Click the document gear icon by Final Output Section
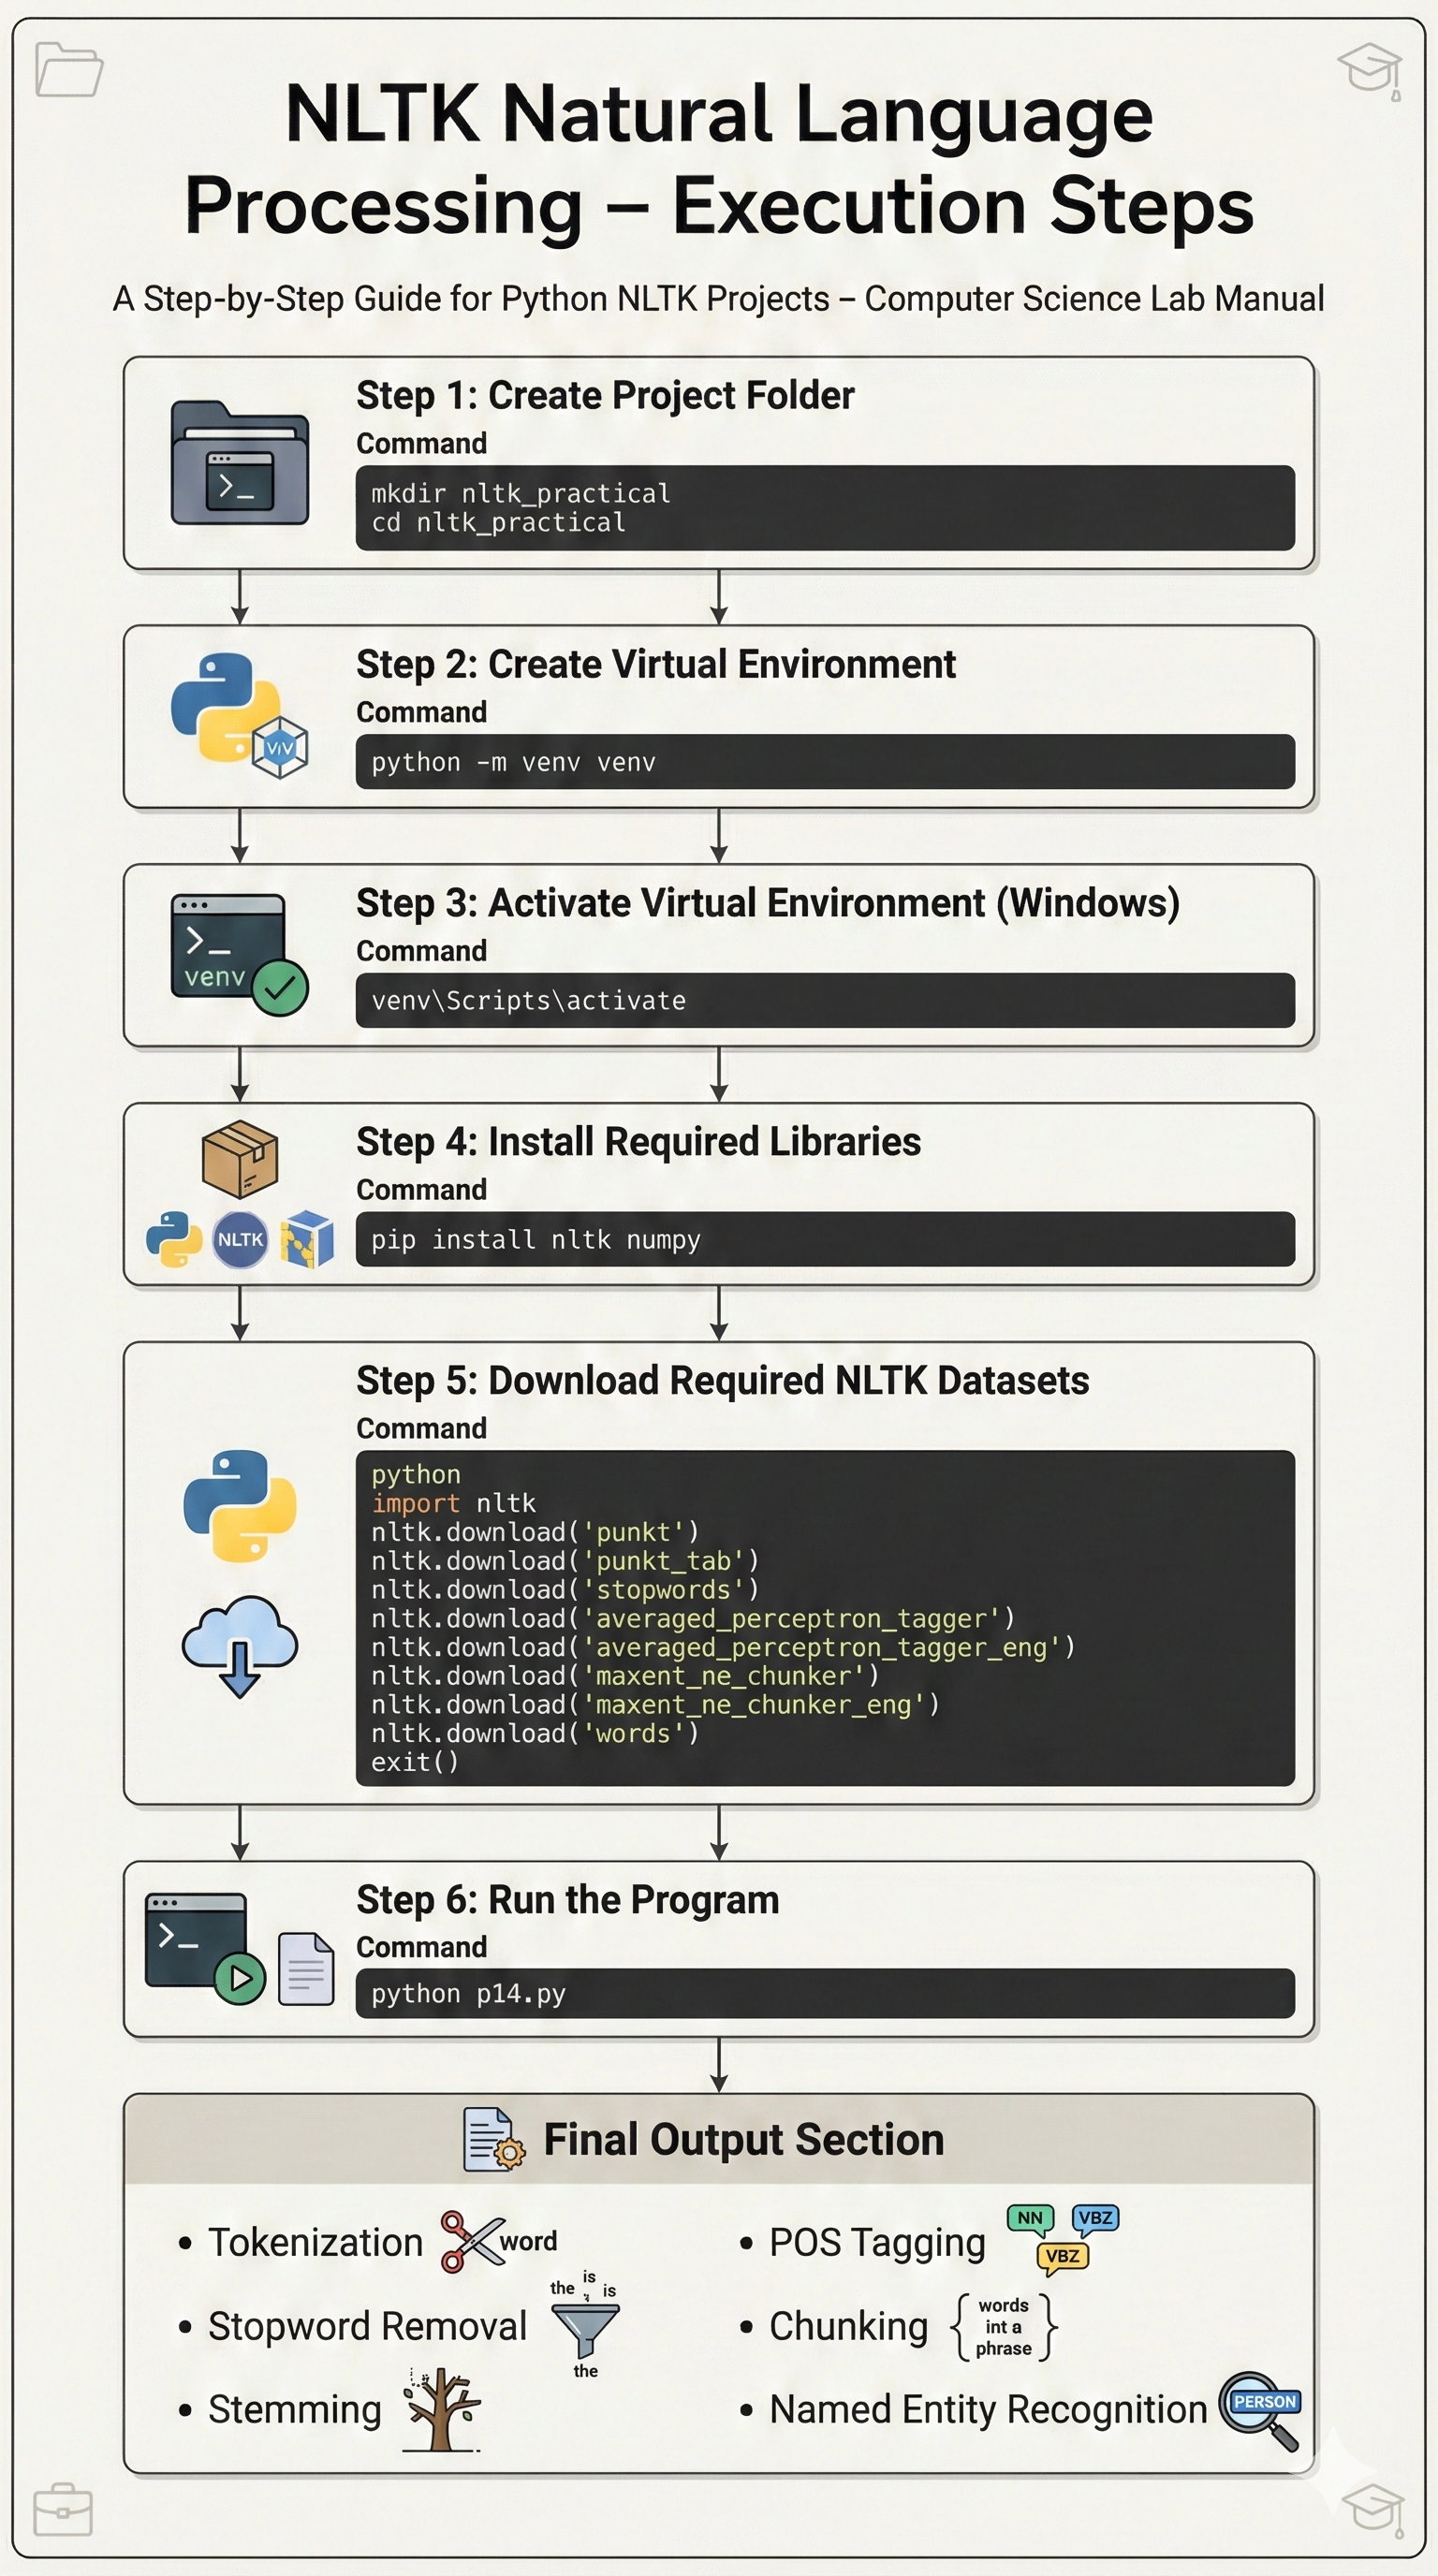This screenshot has width=1438, height=2576. (493, 2140)
